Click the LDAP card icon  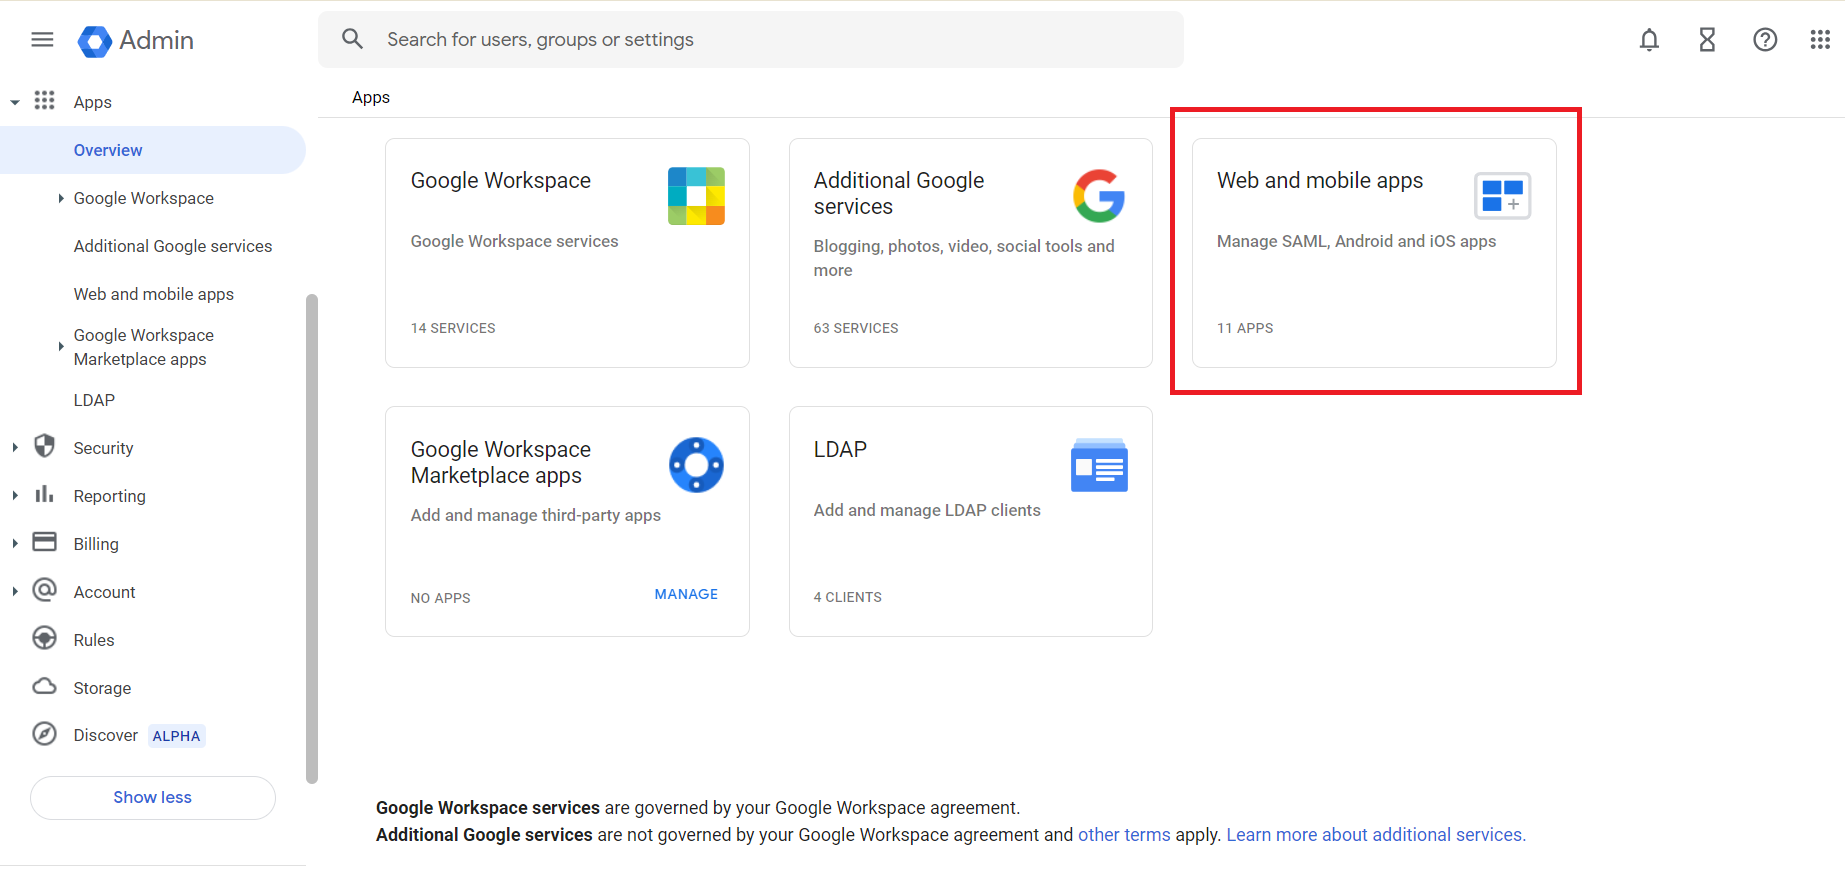(x=1099, y=465)
